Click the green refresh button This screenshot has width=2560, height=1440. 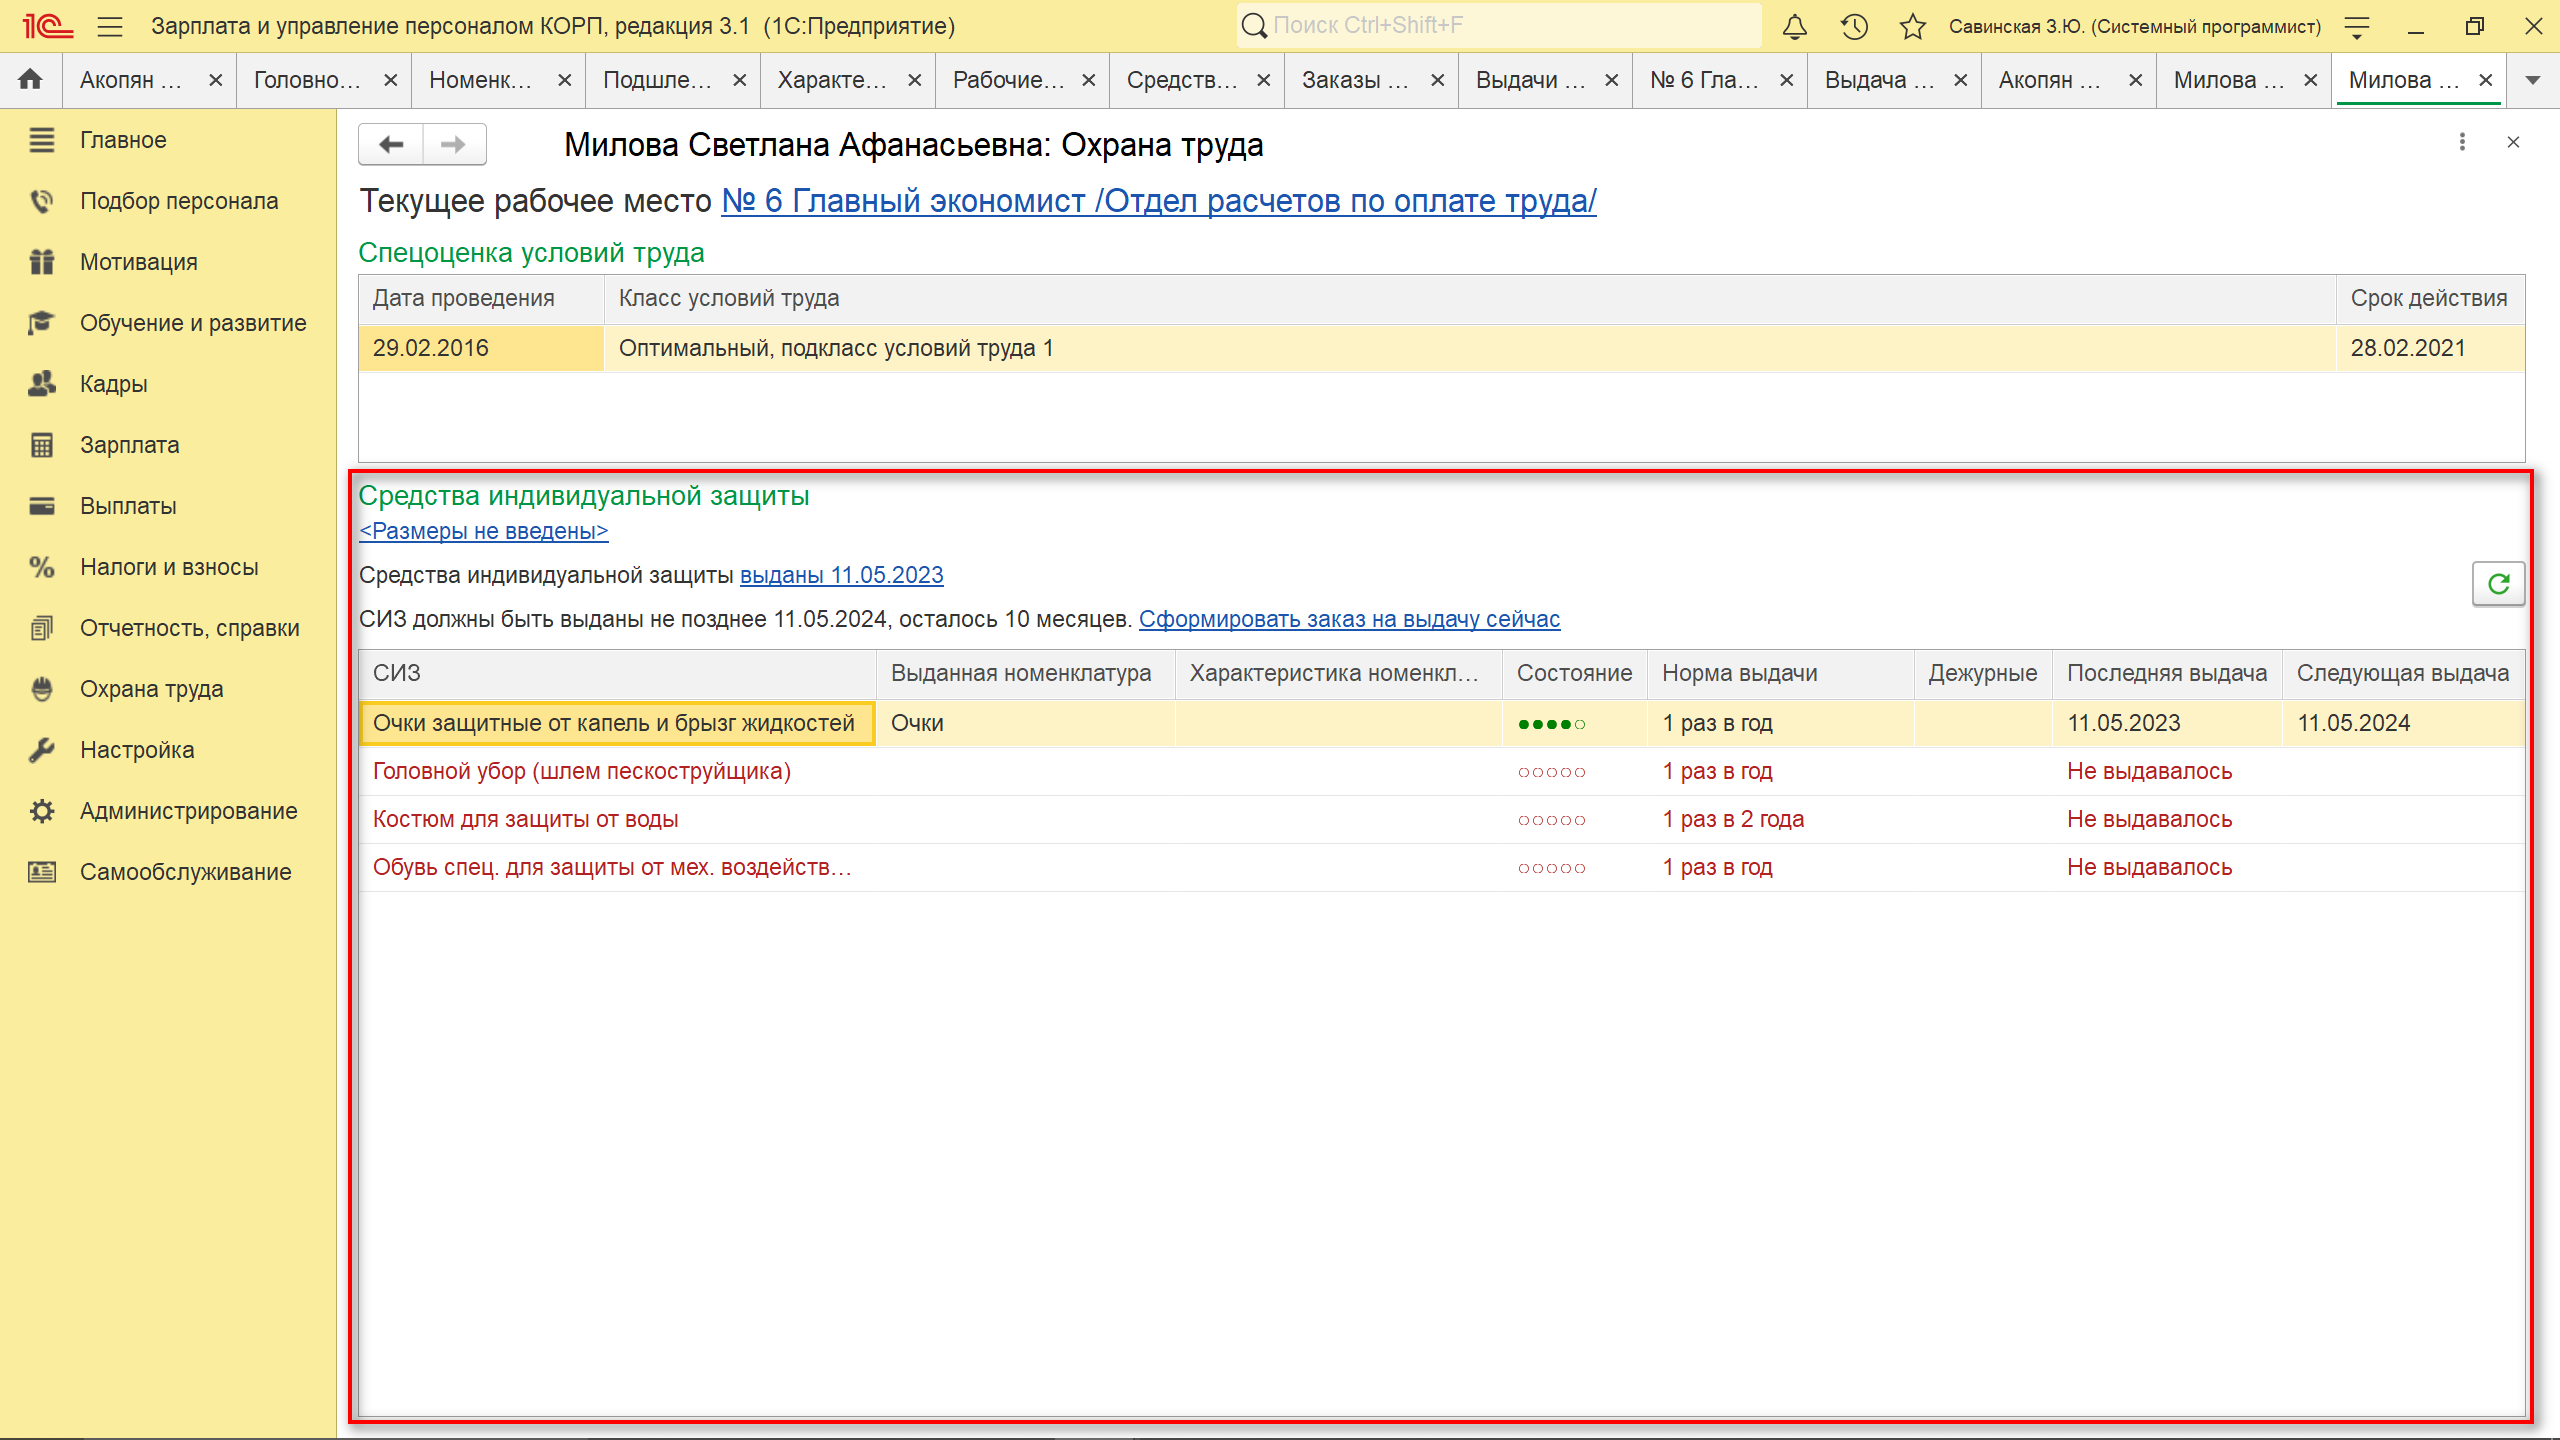tap(2498, 584)
